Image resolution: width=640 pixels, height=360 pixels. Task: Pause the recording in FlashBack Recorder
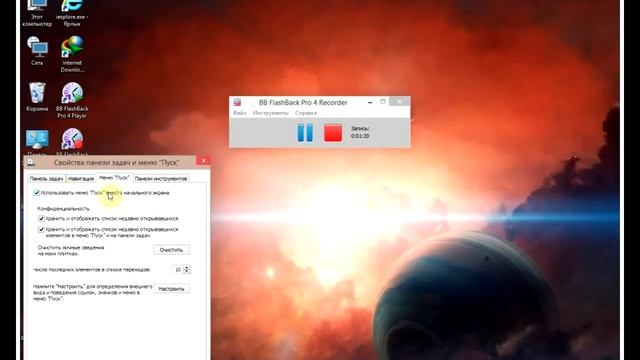pyautogui.click(x=305, y=133)
